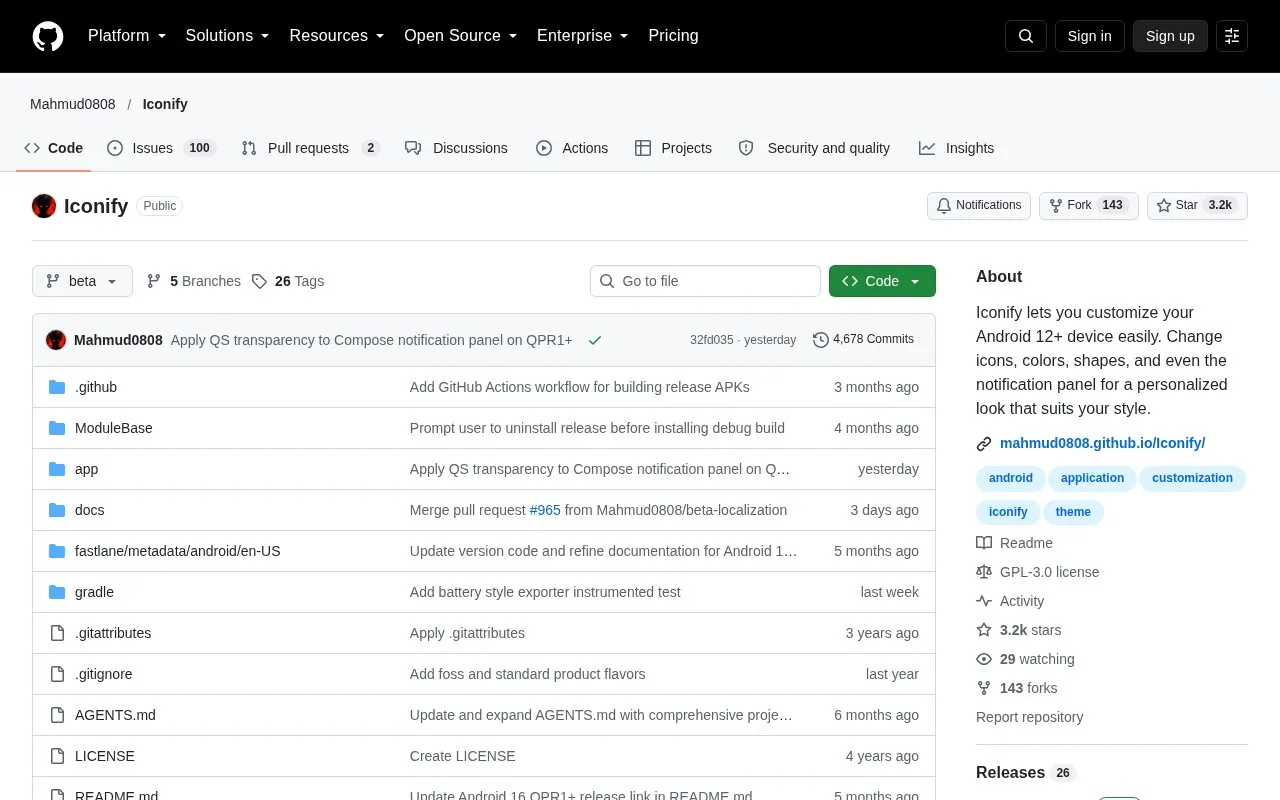Select the customization topic tag
Image resolution: width=1280 pixels, height=800 pixels.
tap(1192, 478)
